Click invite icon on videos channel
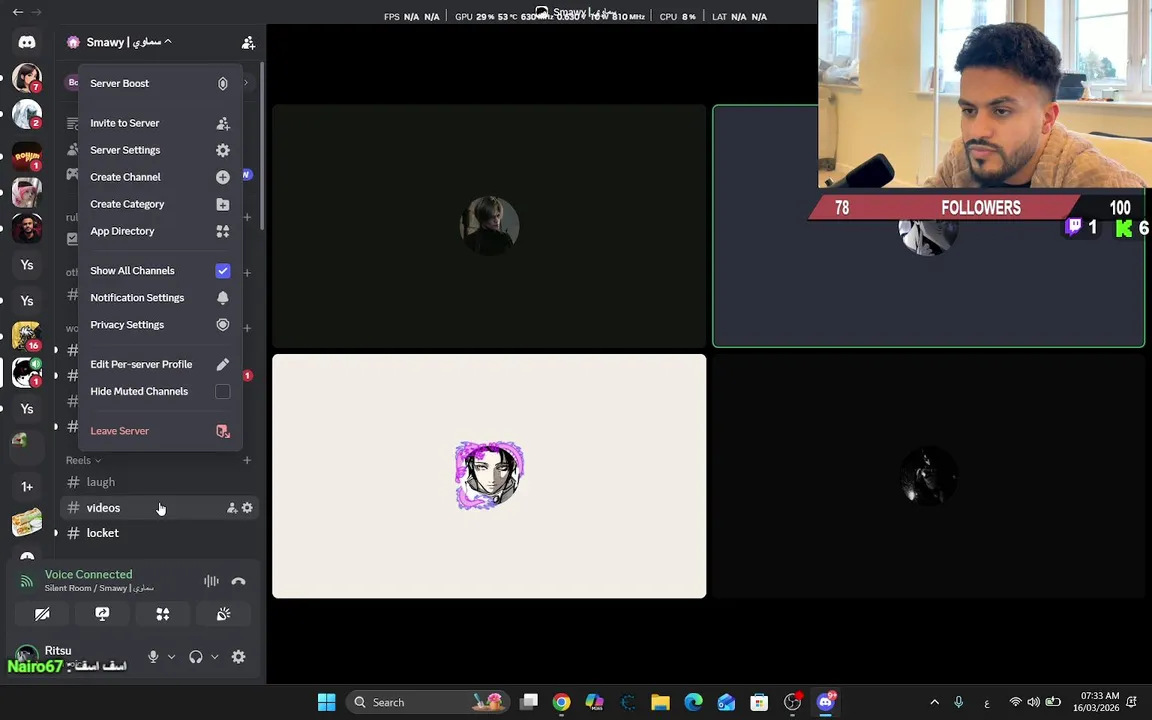This screenshot has height=720, width=1152. 231,508
